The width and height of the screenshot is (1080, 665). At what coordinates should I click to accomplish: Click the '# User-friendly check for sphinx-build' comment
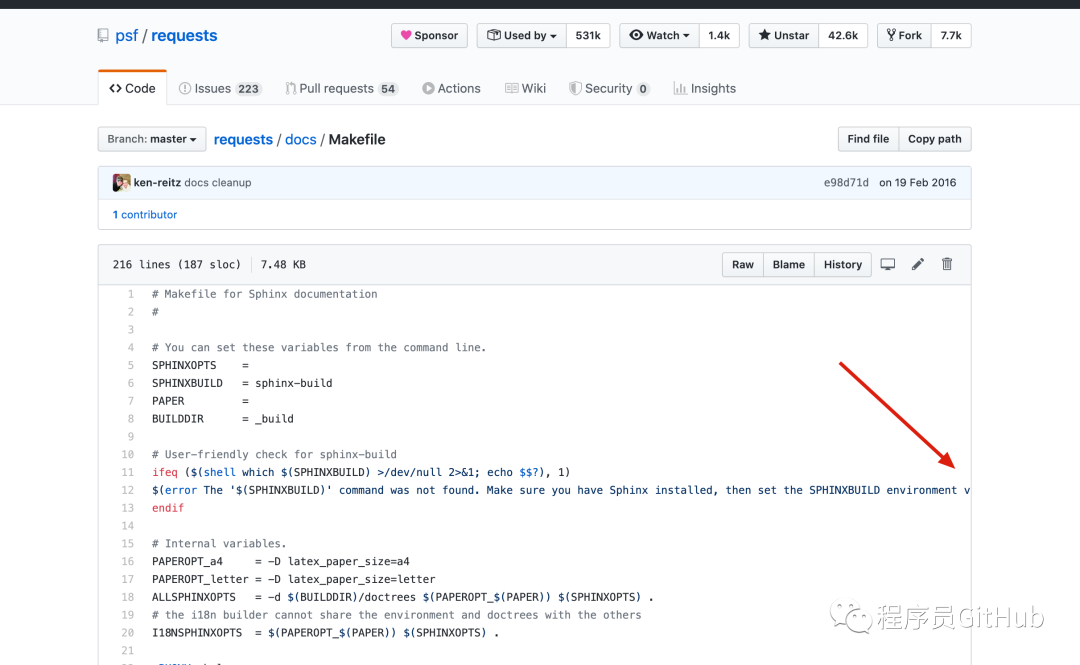(x=274, y=455)
